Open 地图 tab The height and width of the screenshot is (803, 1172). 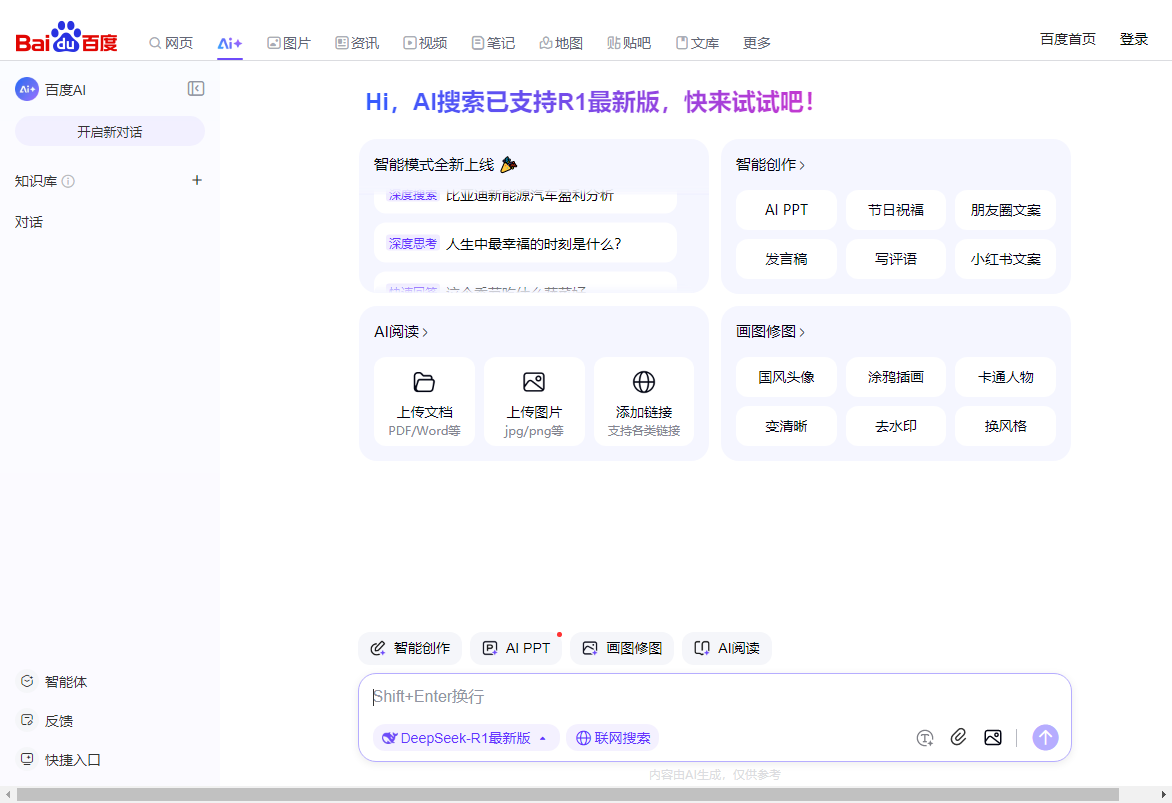tap(561, 43)
